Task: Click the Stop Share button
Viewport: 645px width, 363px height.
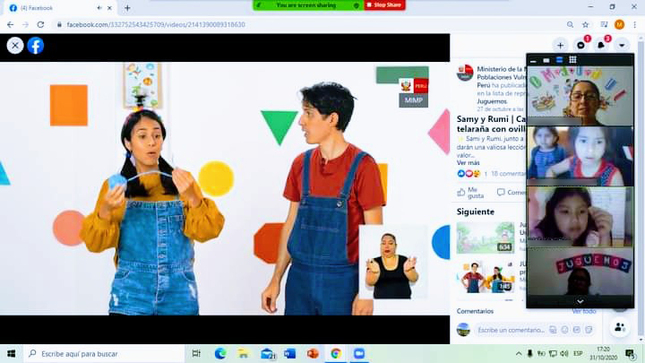Action: (384, 5)
